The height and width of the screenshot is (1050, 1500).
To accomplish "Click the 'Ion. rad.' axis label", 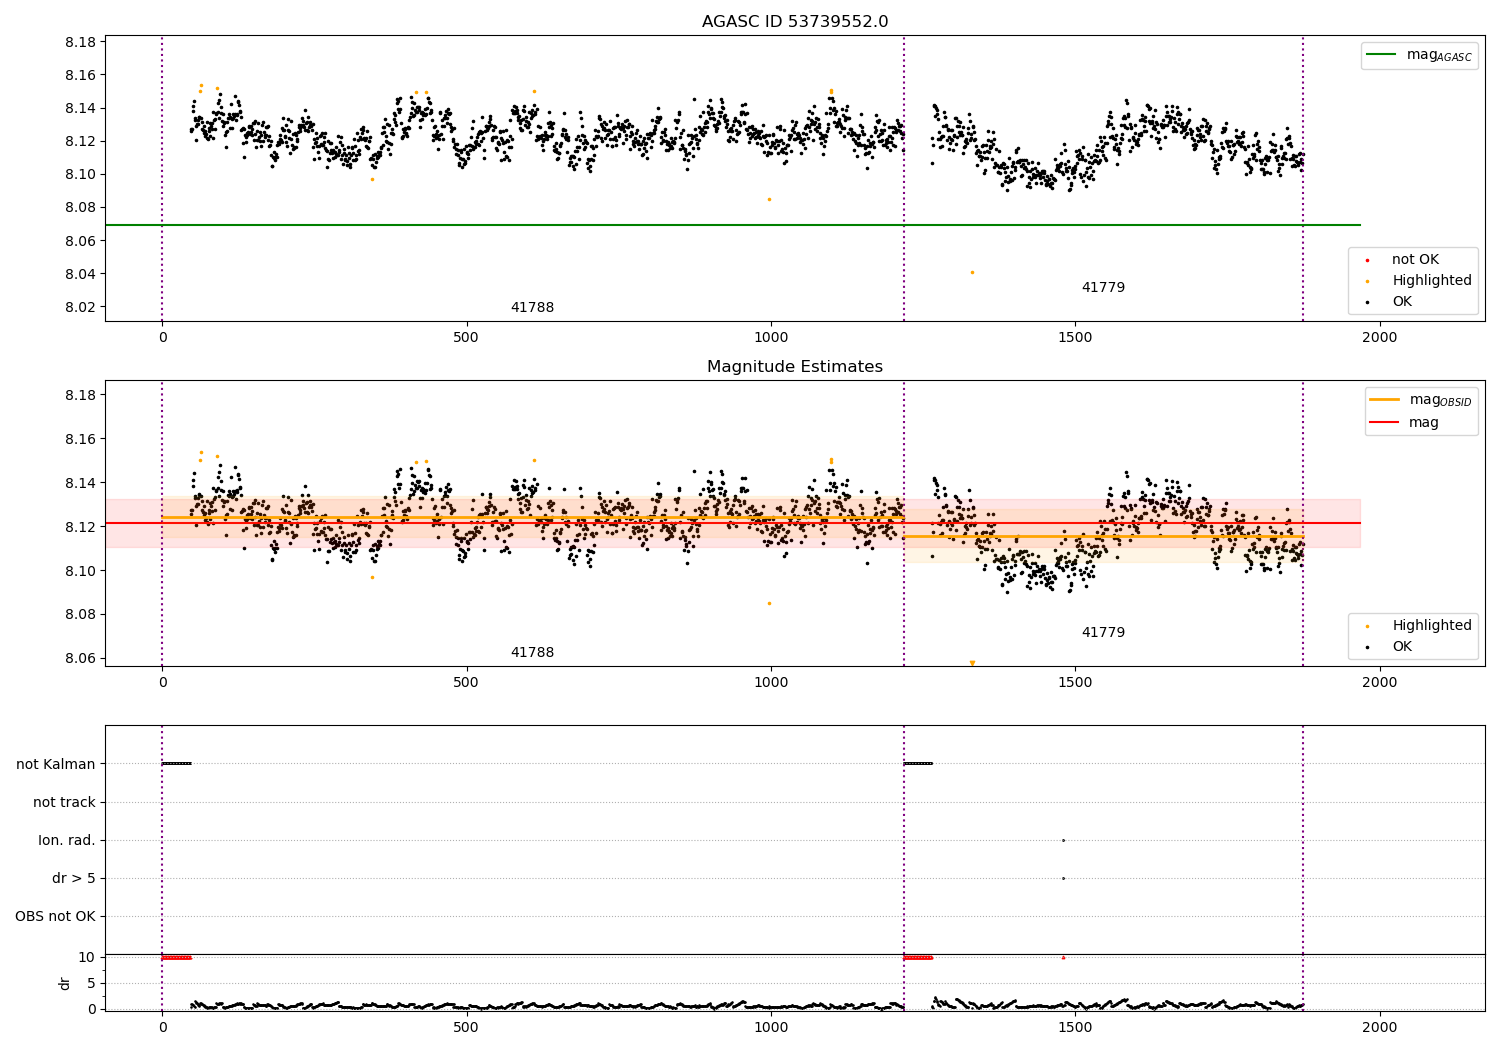I will coord(67,841).
